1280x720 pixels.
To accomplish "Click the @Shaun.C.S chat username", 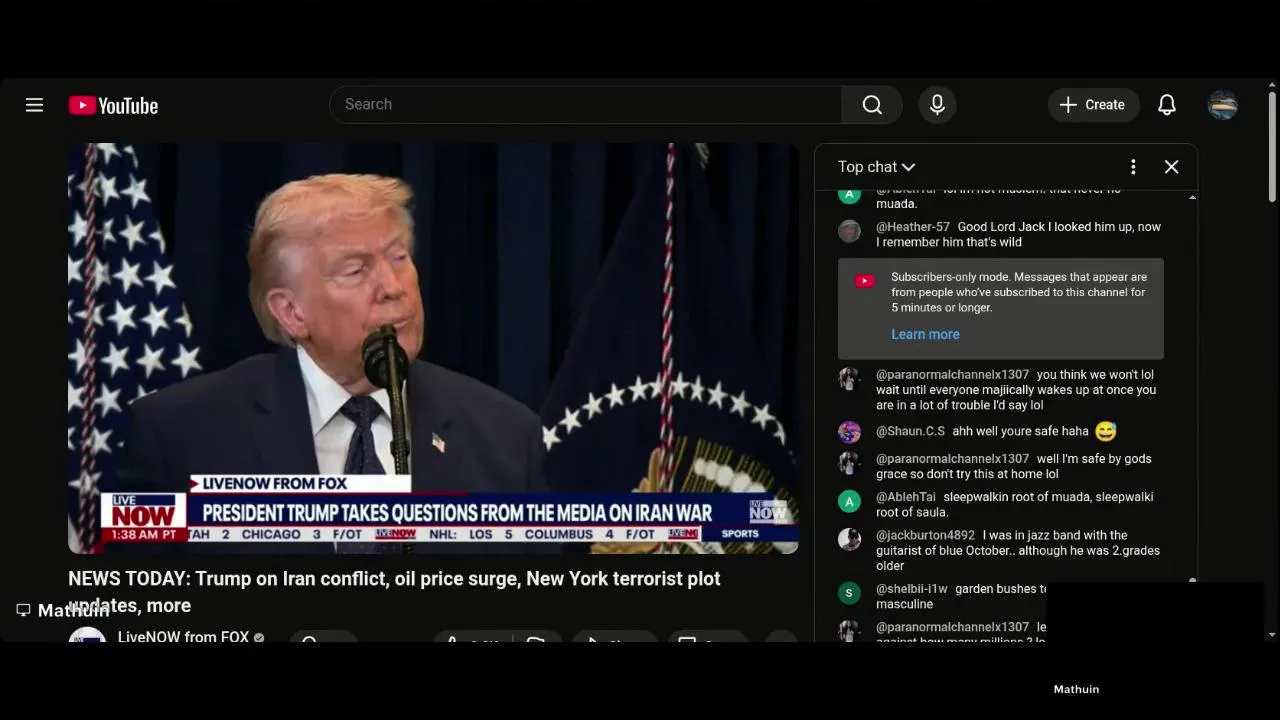I will click(910, 431).
